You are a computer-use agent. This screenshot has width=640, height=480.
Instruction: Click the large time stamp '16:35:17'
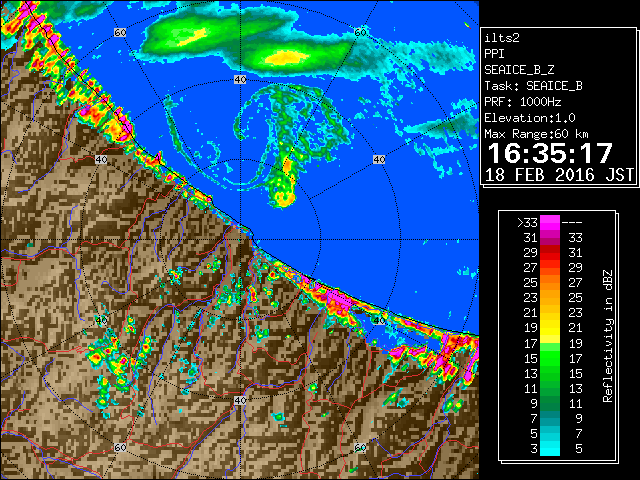coord(550,153)
